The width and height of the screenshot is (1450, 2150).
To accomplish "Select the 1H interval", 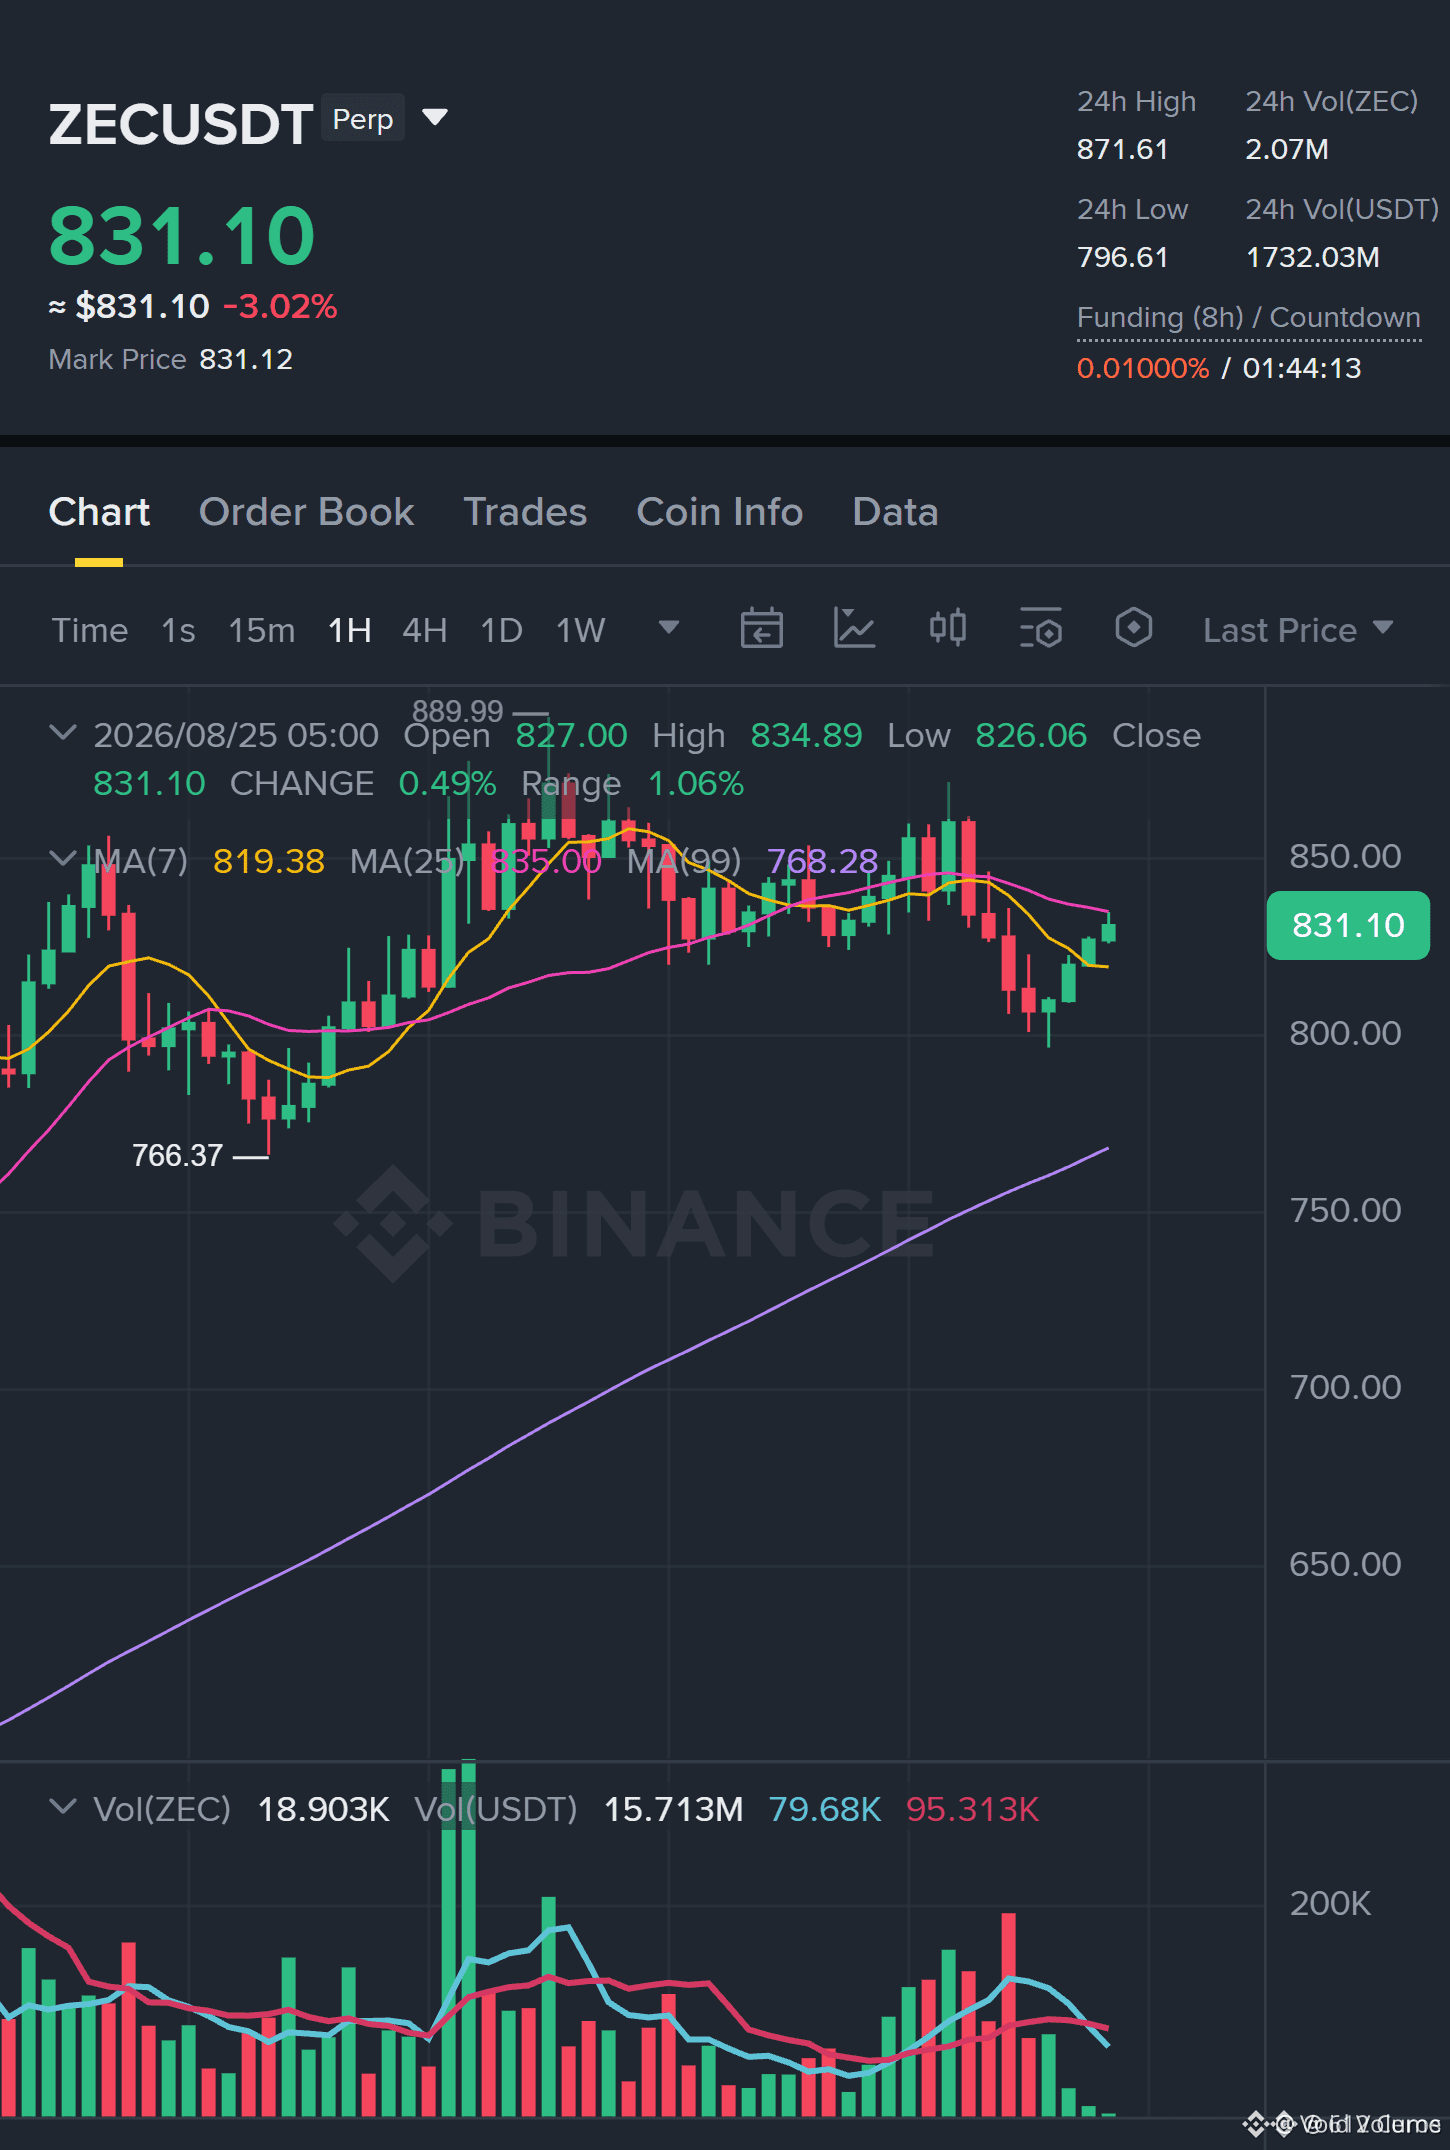I will coord(350,630).
